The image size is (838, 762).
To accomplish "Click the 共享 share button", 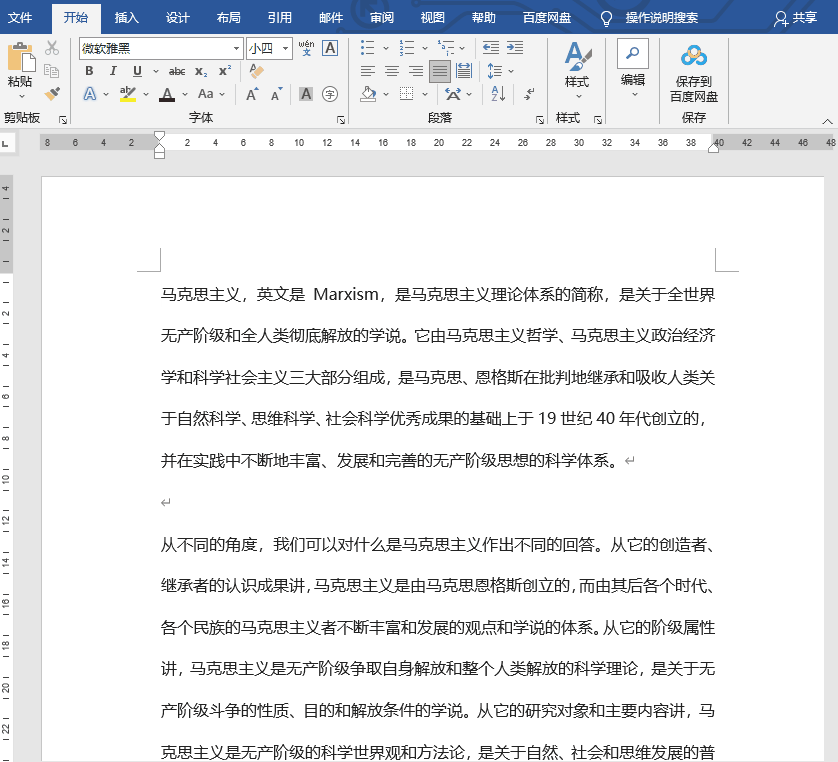I will [x=795, y=17].
